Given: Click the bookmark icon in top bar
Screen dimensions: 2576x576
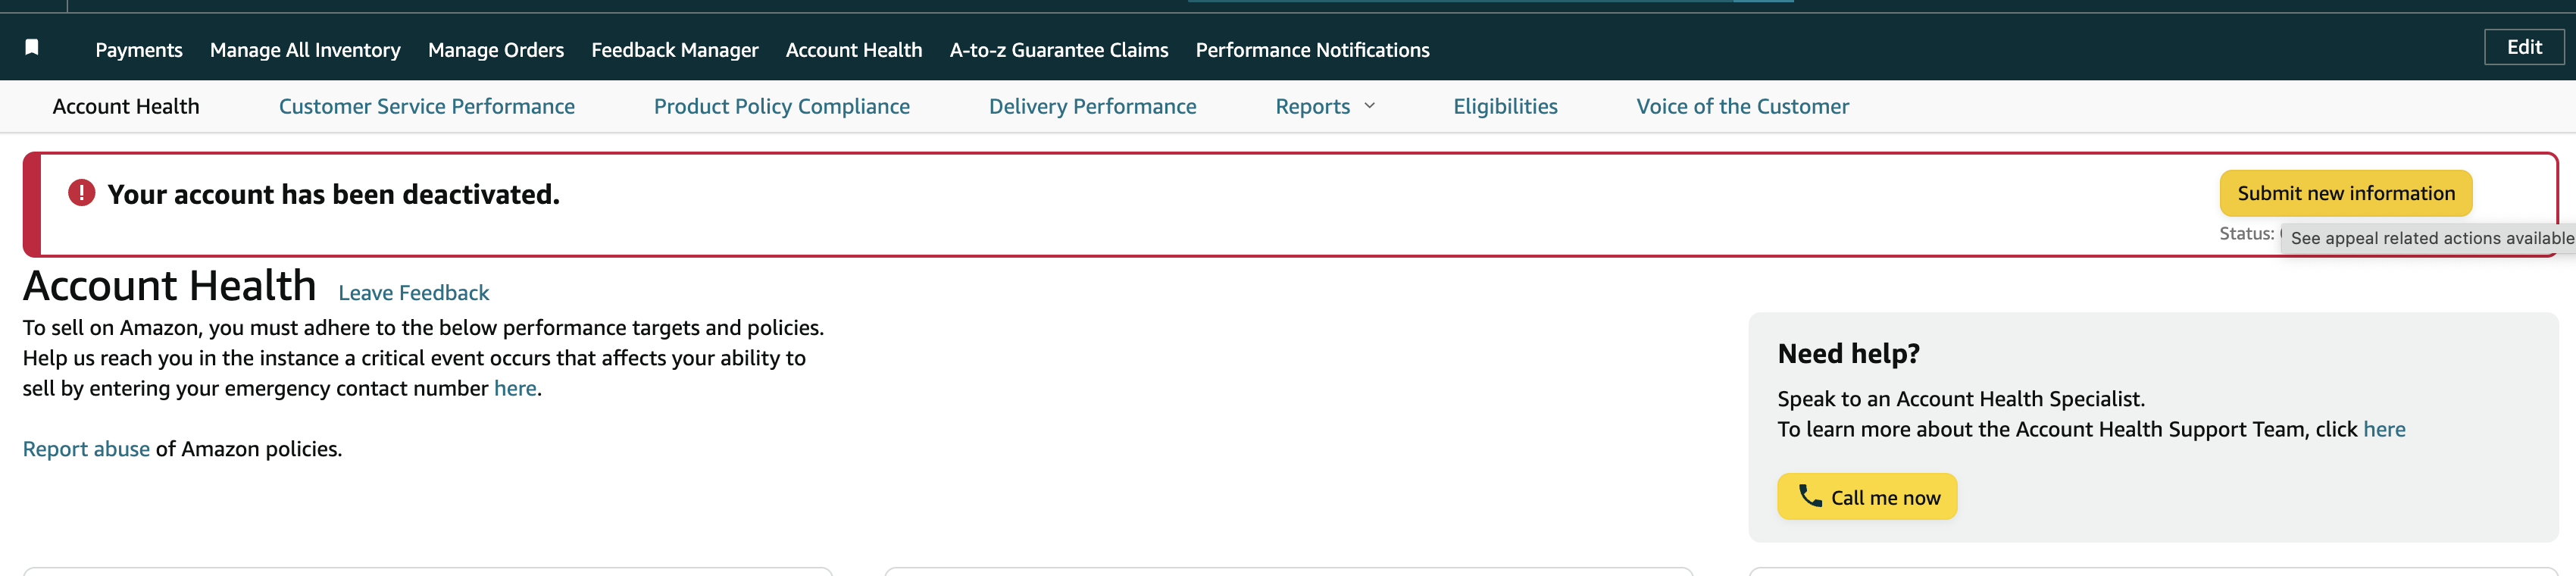Looking at the screenshot, I should [x=32, y=47].
